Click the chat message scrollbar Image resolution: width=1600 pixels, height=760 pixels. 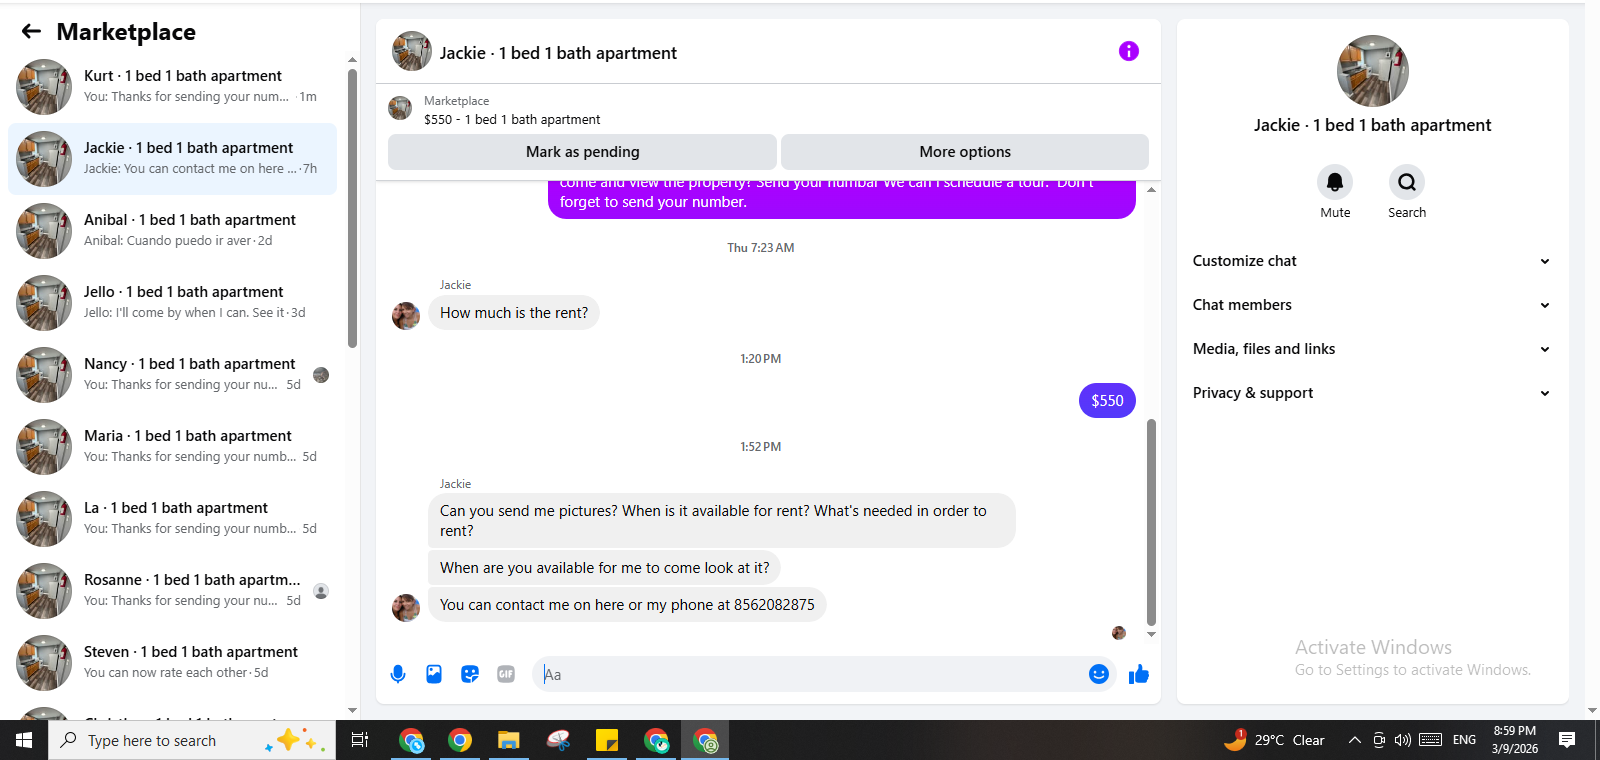(1151, 522)
